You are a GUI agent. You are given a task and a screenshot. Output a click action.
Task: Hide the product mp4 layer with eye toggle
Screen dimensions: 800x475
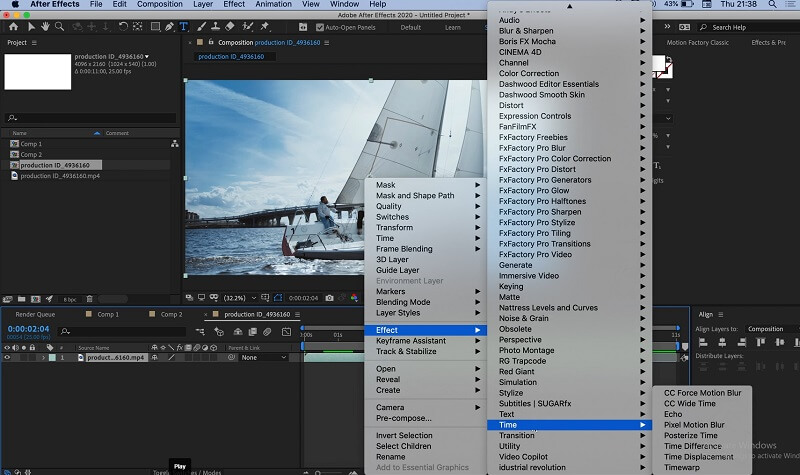(x=7, y=357)
